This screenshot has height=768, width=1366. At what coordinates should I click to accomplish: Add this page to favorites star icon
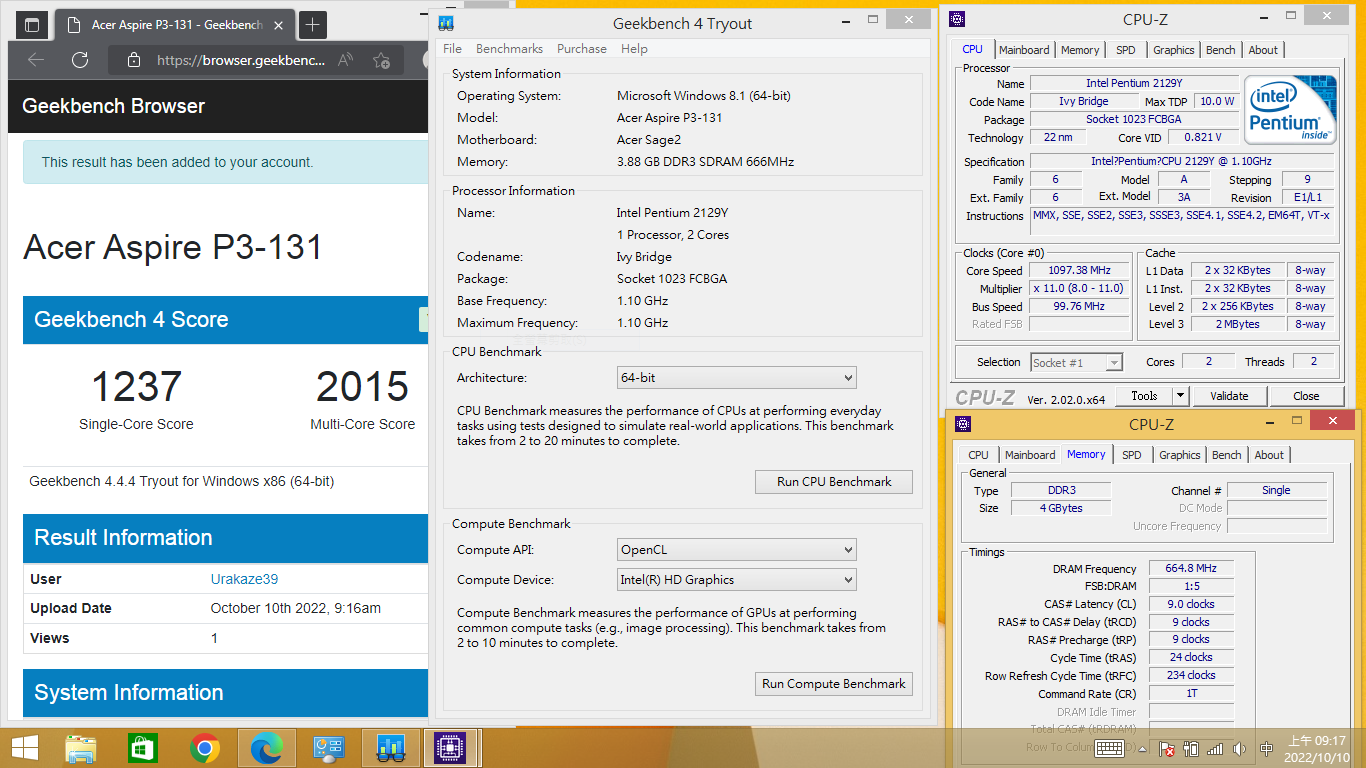(381, 60)
